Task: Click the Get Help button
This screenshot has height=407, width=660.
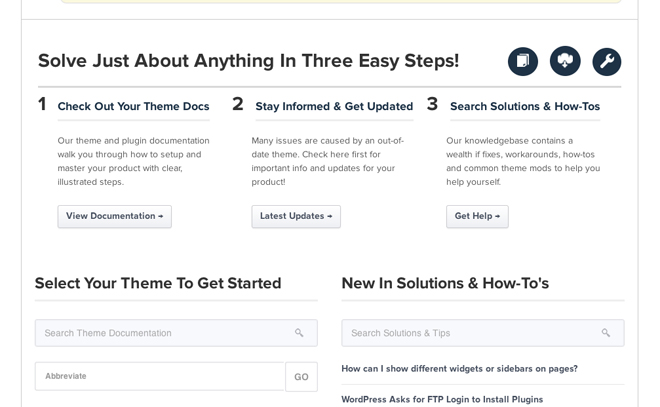Action: (x=477, y=216)
